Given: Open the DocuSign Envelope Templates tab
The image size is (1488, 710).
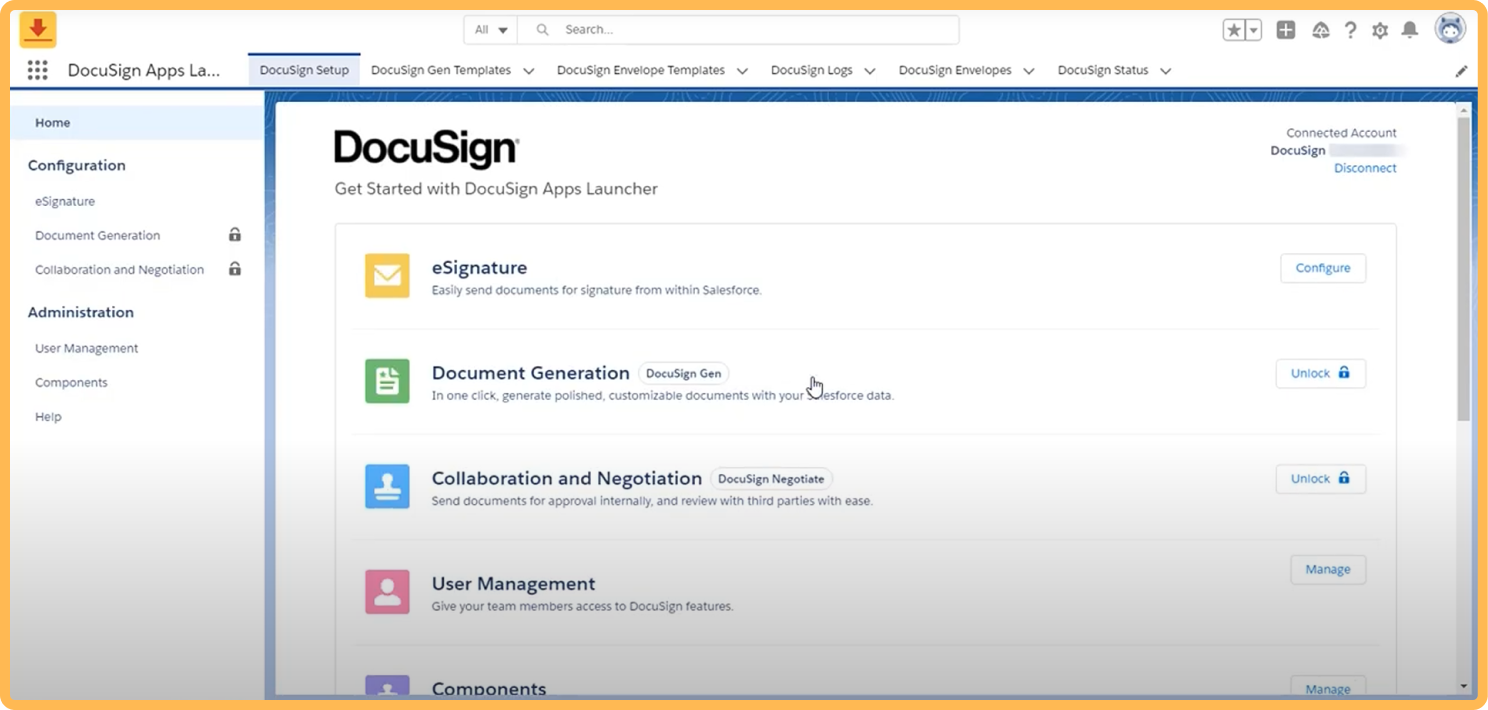Looking at the screenshot, I should 641,70.
